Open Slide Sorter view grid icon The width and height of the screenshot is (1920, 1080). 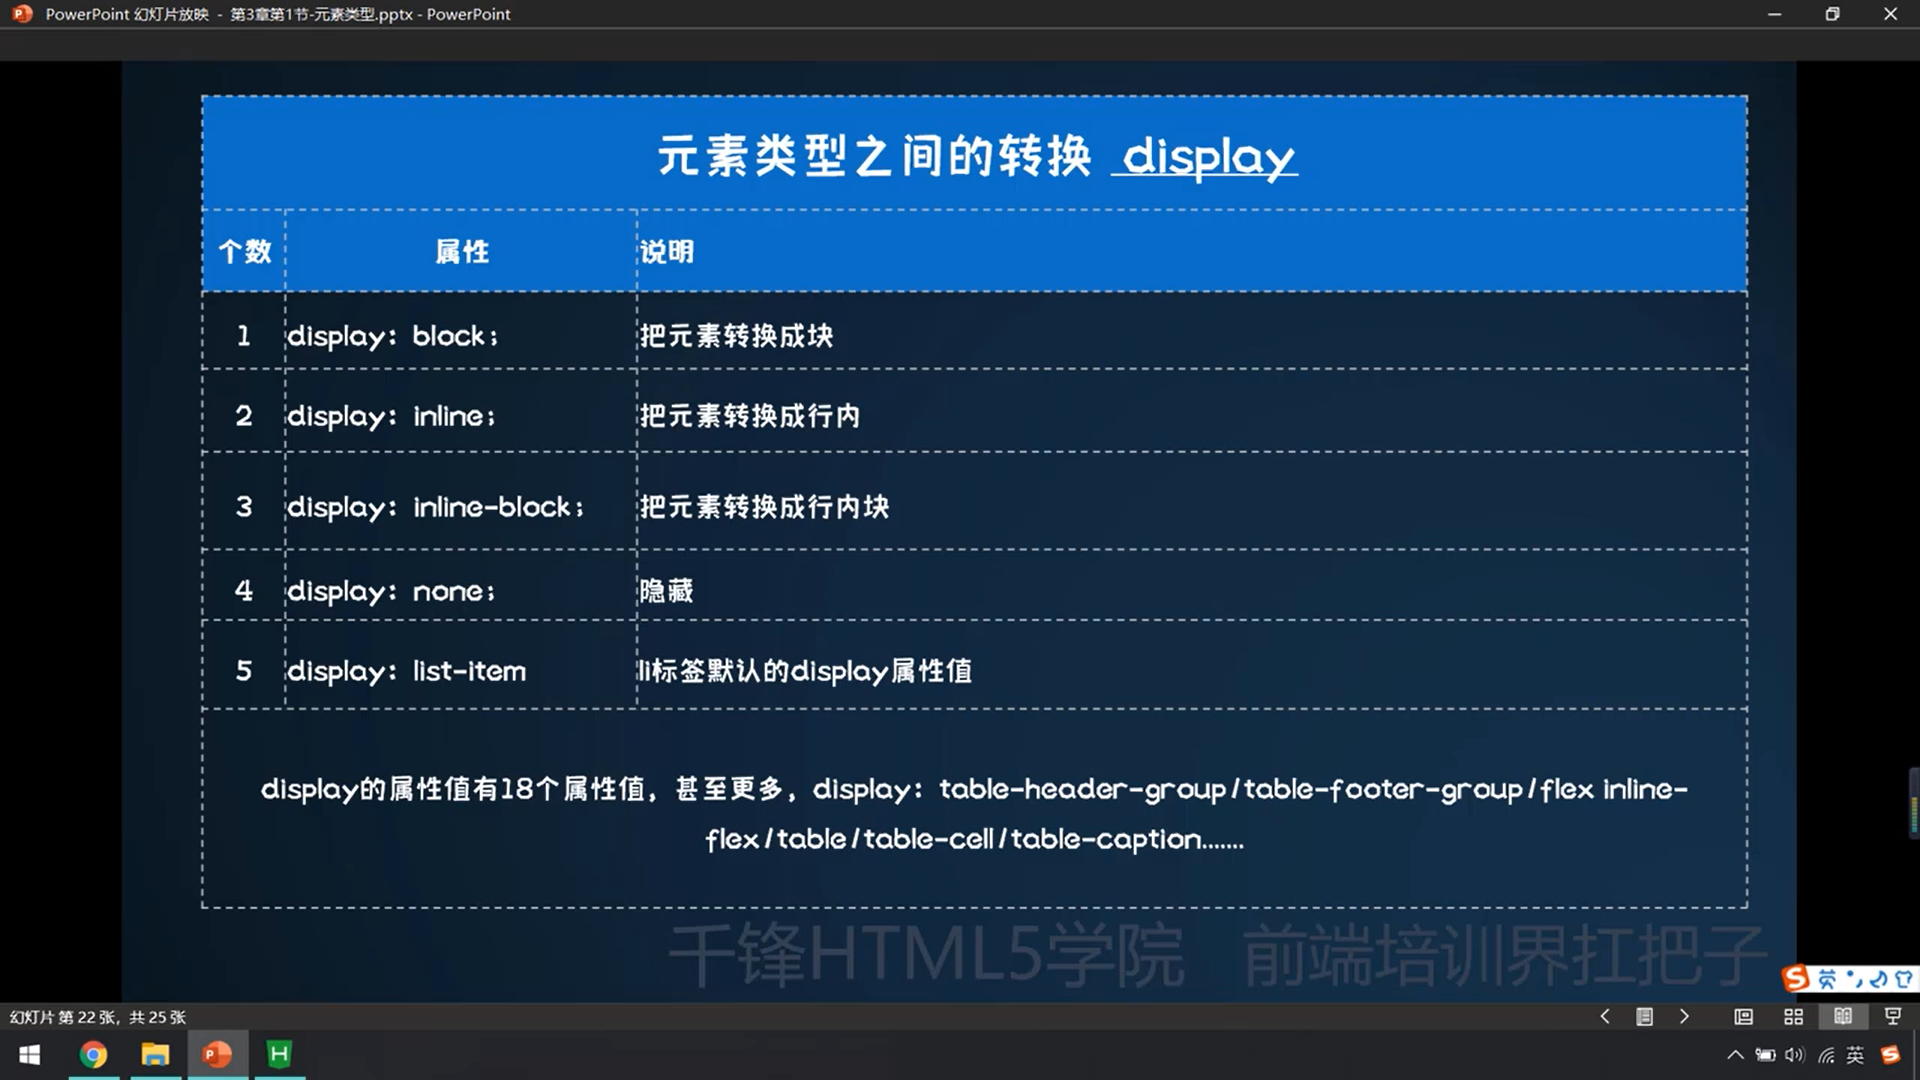coord(1793,1016)
